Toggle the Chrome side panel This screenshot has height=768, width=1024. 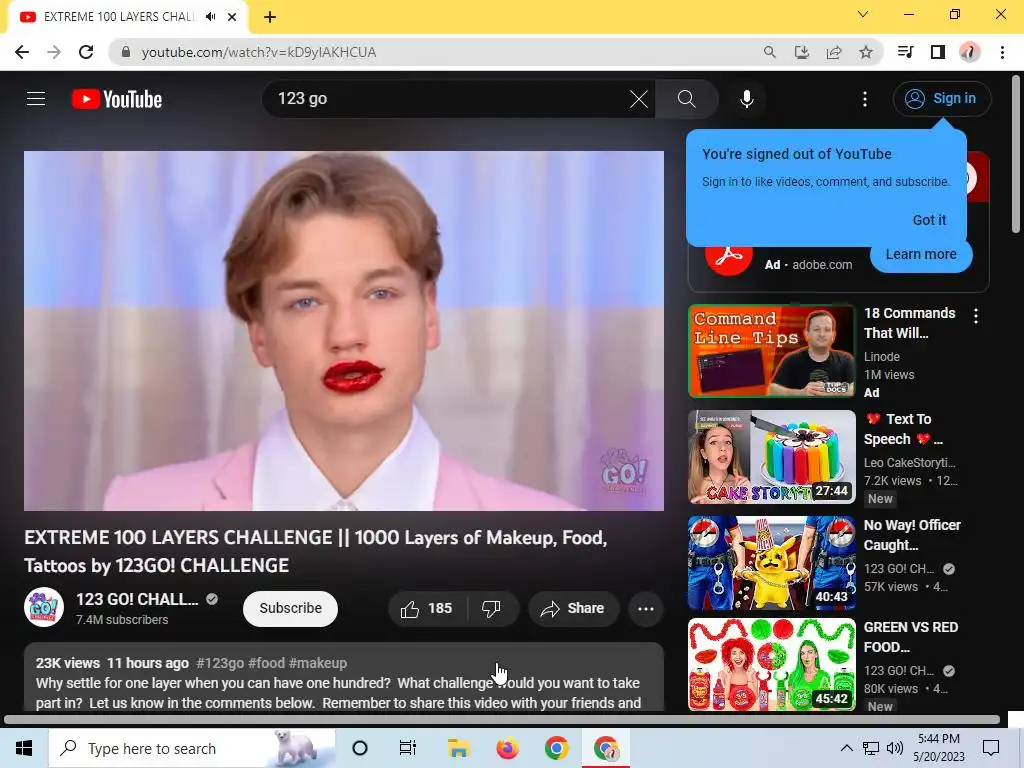pyautogui.click(x=938, y=52)
